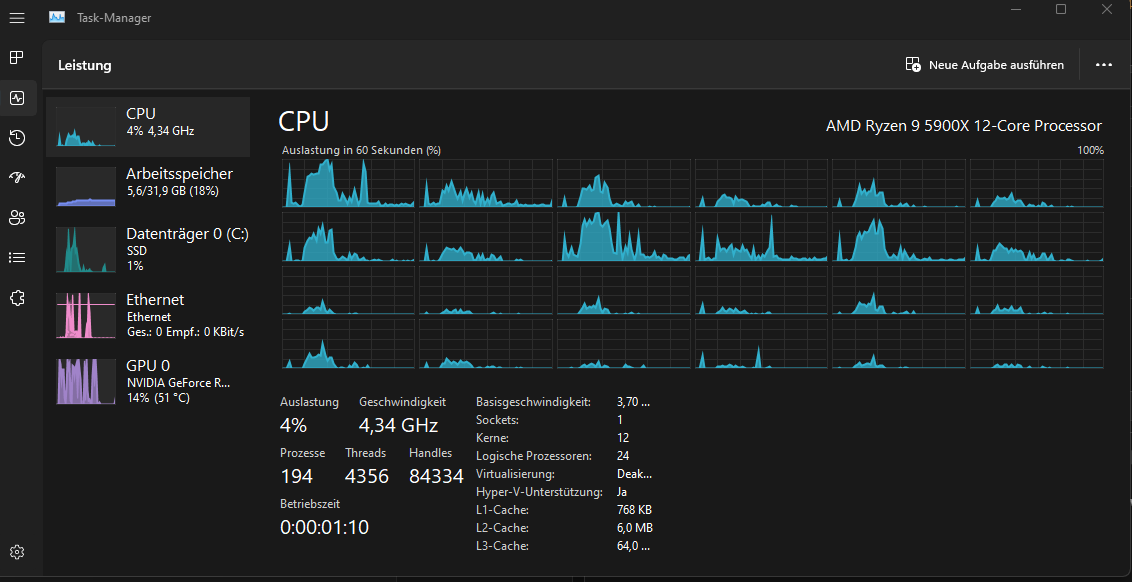Select Datenträger 0 (C:) entry
This screenshot has width=1132, height=582.
pyautogui.click(x=148, y=249)
